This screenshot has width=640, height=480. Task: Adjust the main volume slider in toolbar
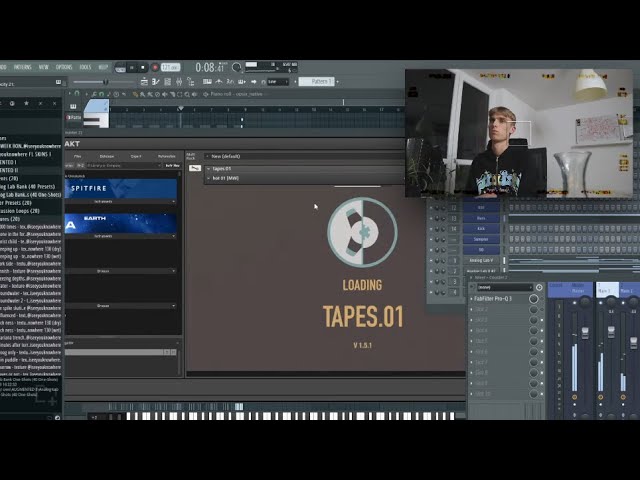click(x=104, y=82)
